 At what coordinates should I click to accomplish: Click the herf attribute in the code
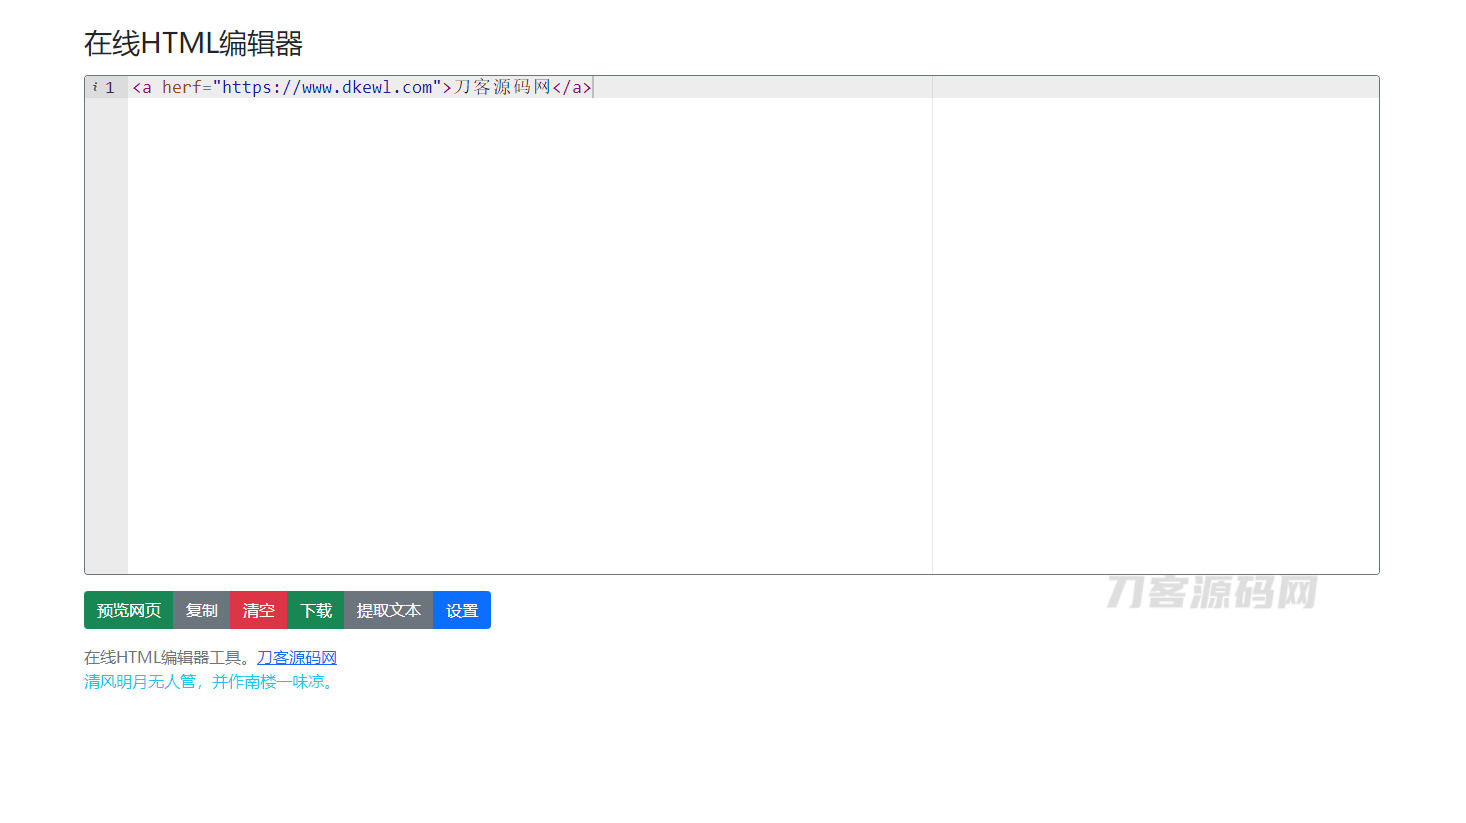point(181,88)
